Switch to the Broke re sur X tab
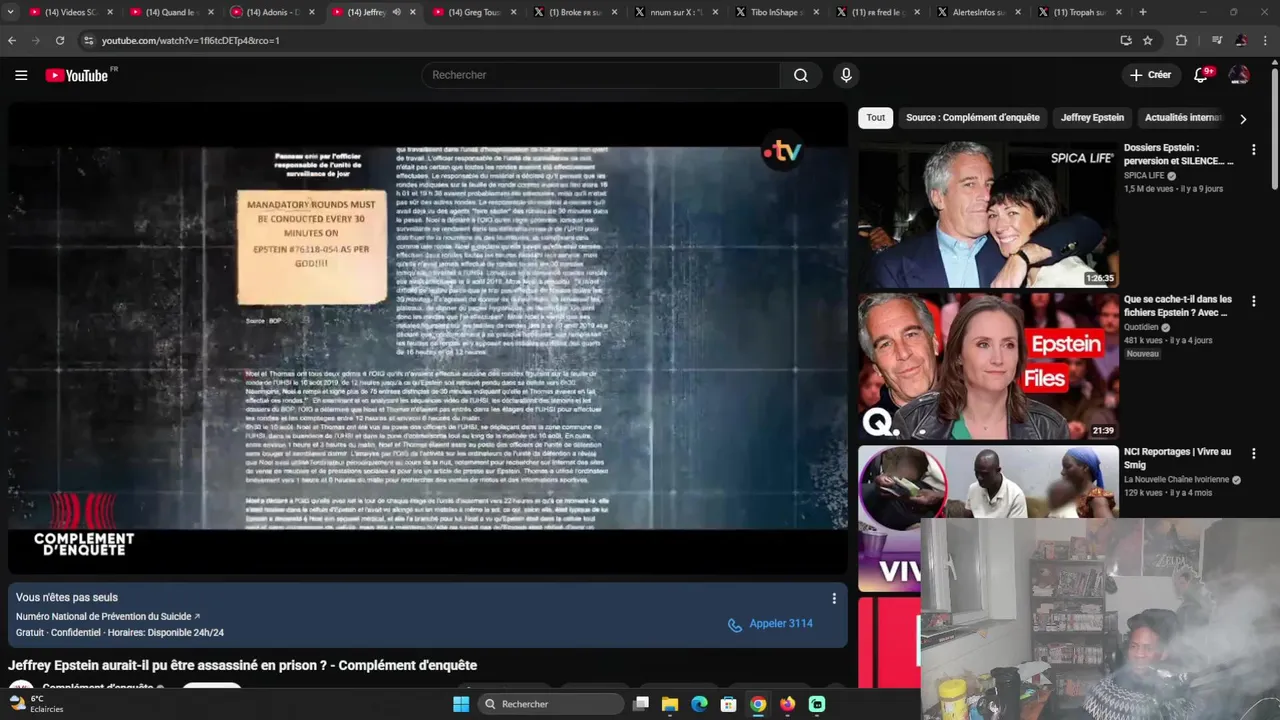Image resolution: width=1280 pixels, height=720 pixels. pyautogui.click(x=574, y=12)
